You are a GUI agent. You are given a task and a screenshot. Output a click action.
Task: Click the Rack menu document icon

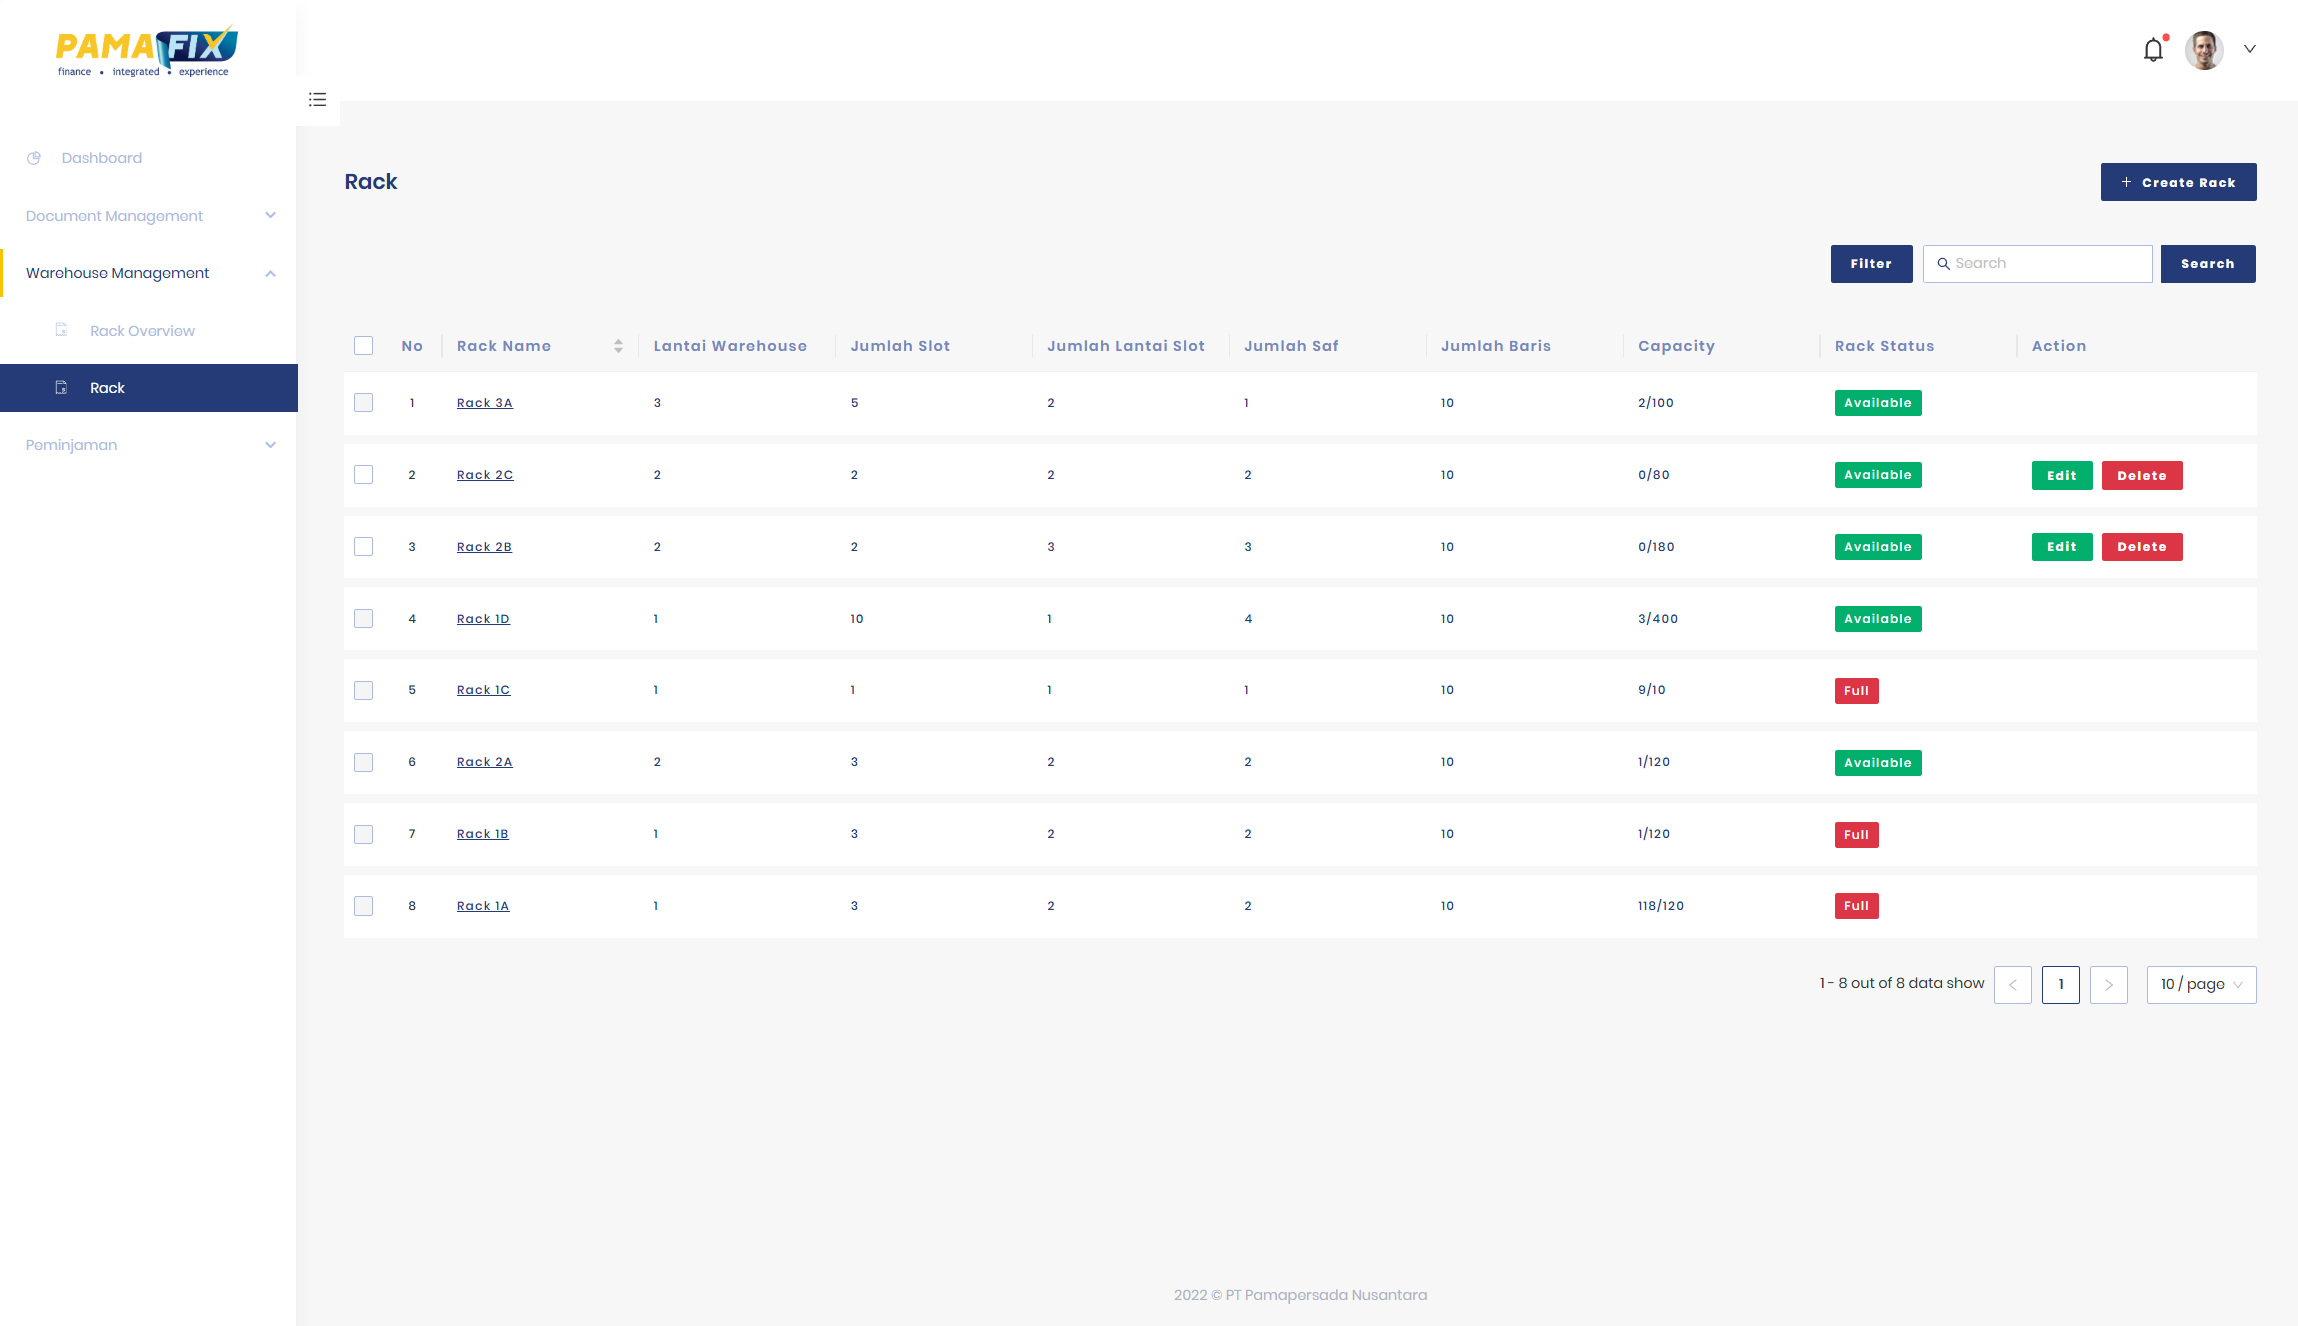(x=61, y=388)
